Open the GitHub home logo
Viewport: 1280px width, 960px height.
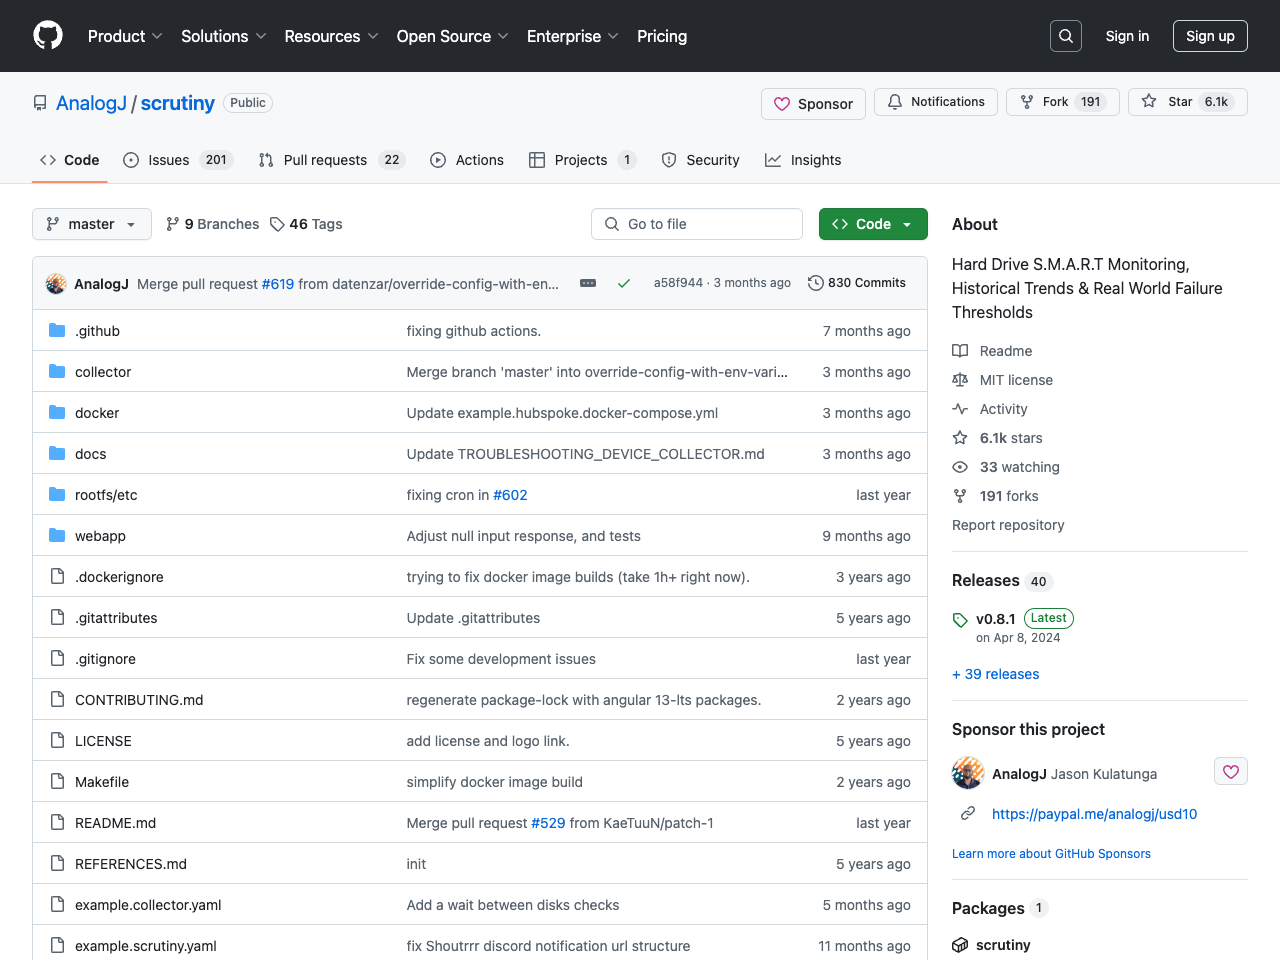click(x=48, y=36)
